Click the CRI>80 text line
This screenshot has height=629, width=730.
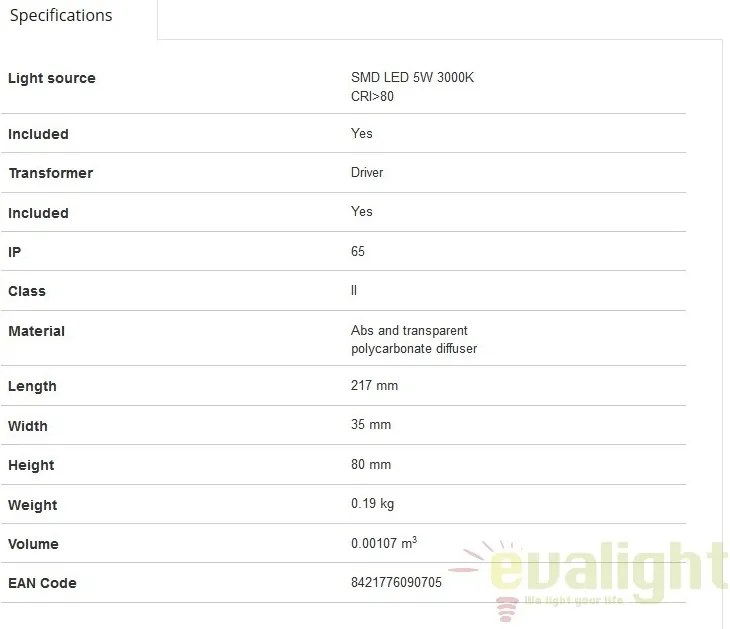tap(372, 96)
